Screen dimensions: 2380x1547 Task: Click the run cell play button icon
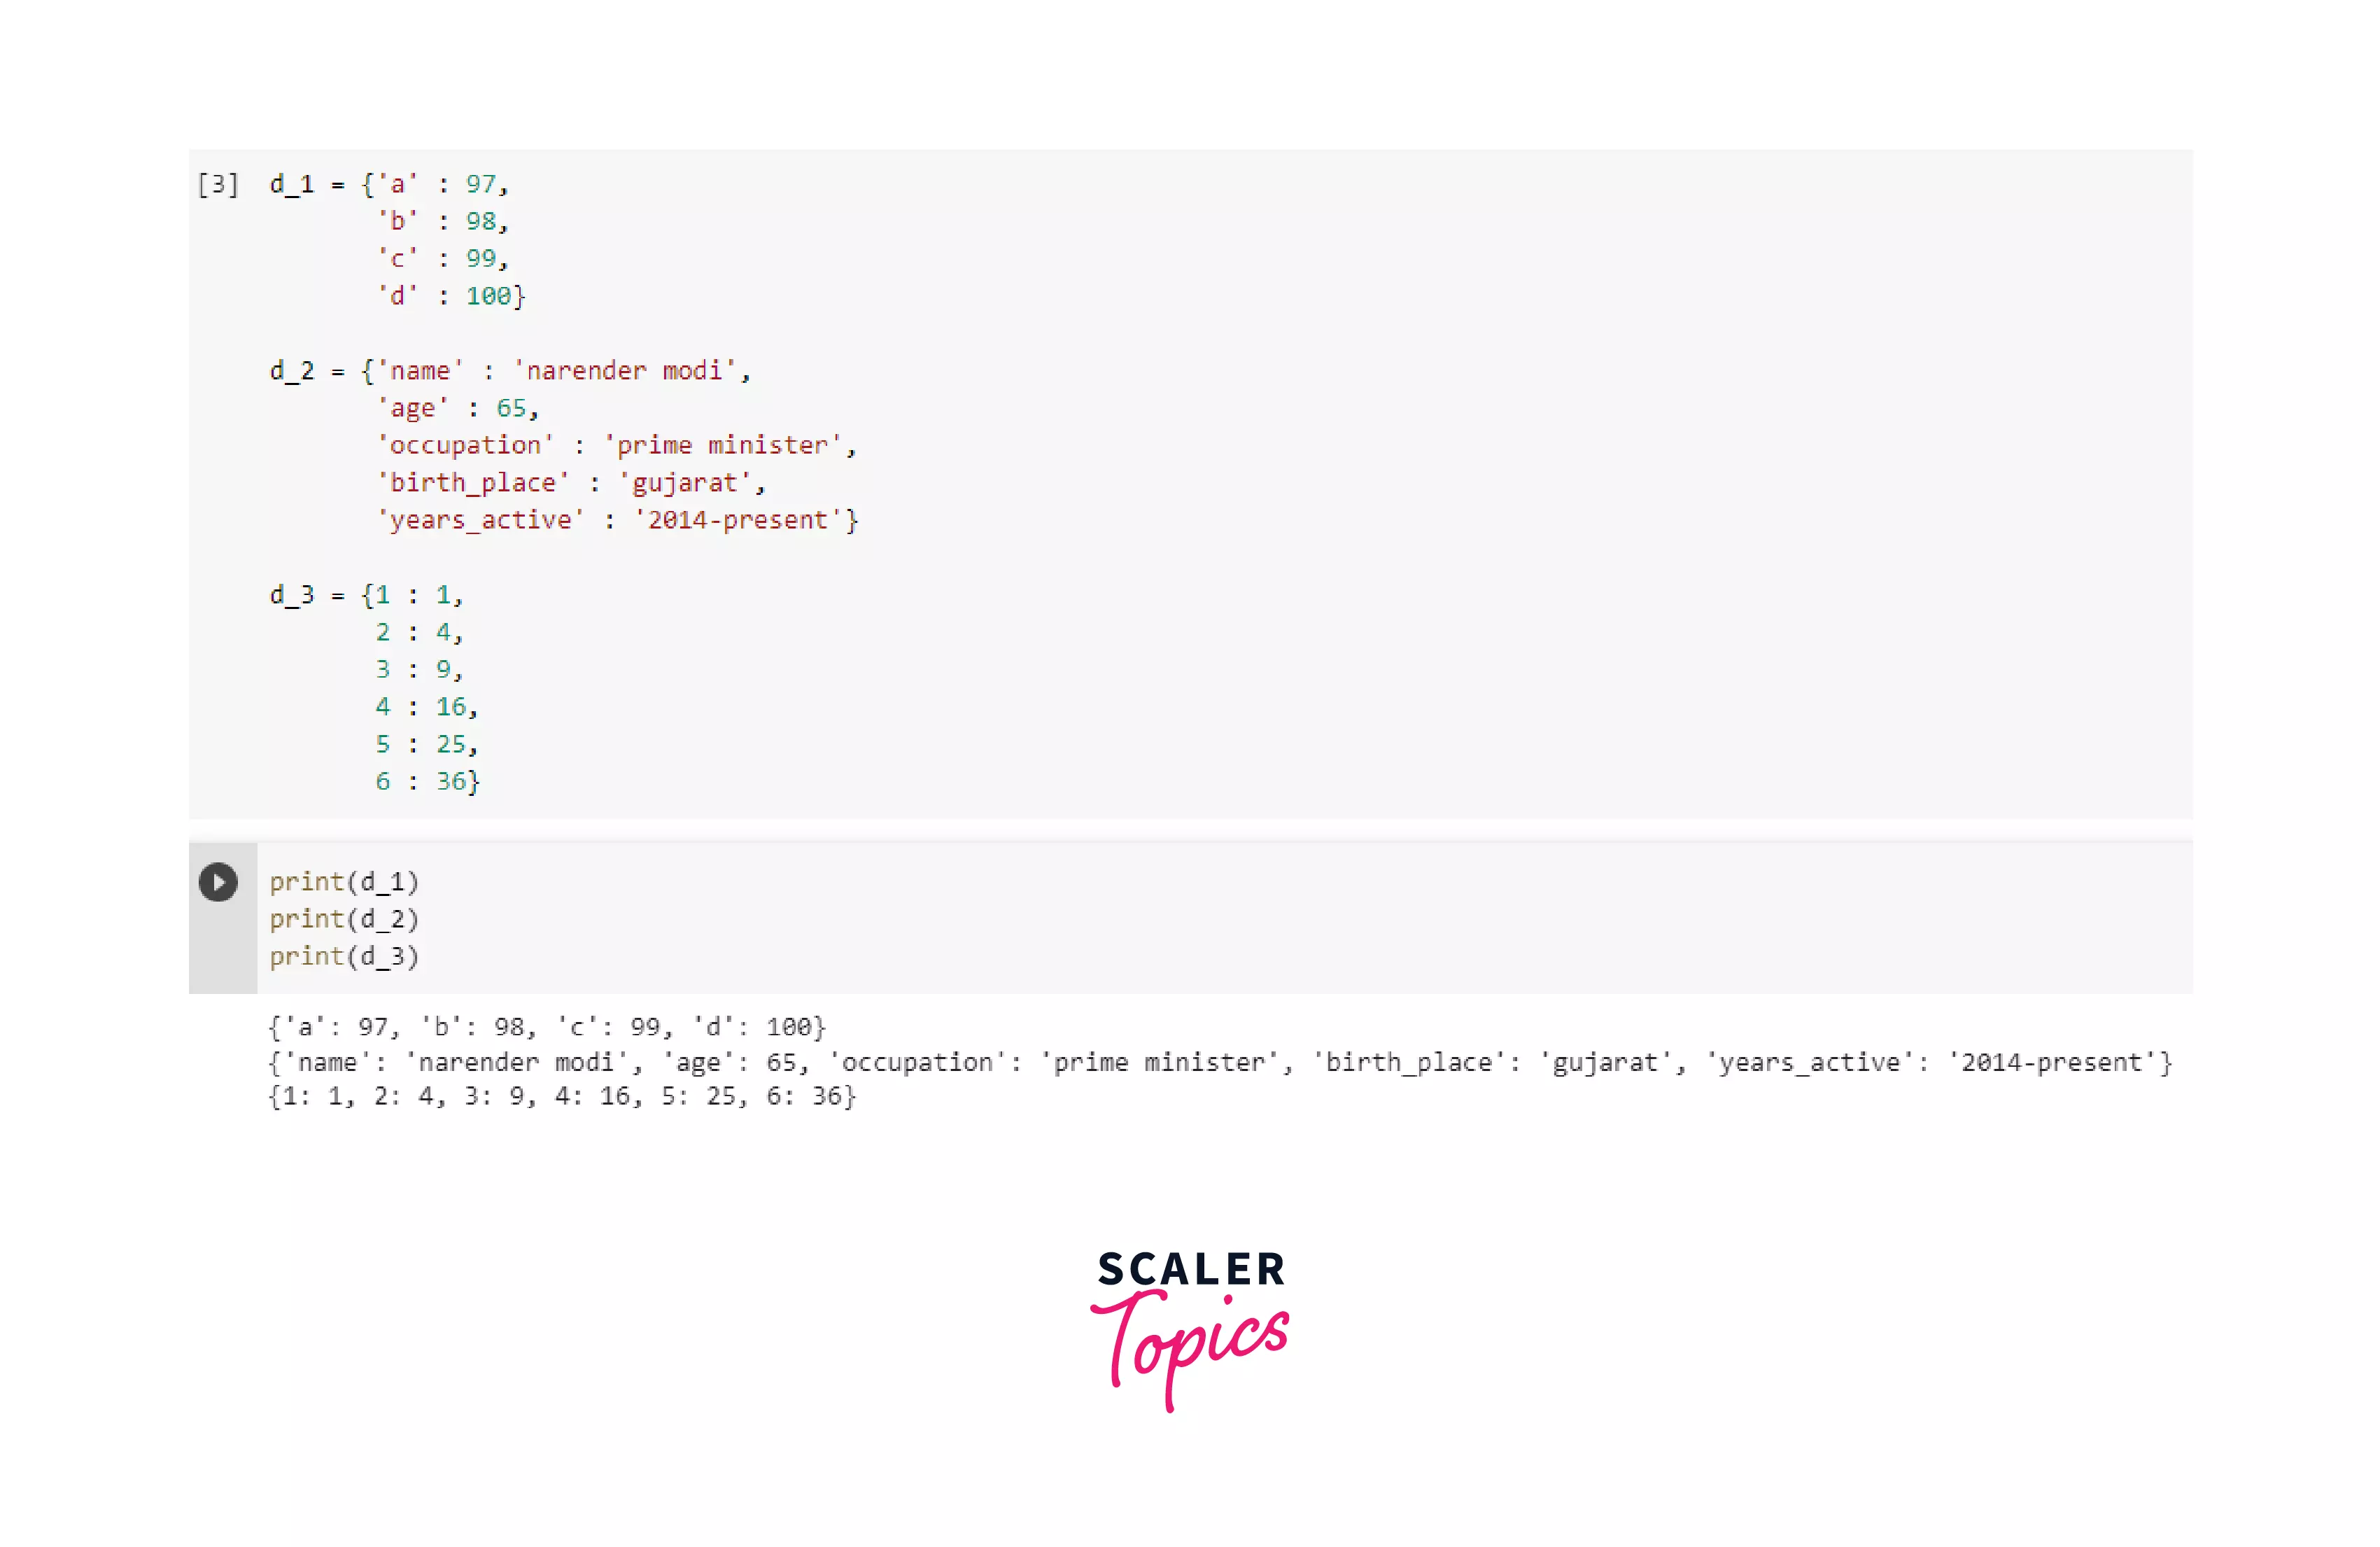tap(220, 883)
